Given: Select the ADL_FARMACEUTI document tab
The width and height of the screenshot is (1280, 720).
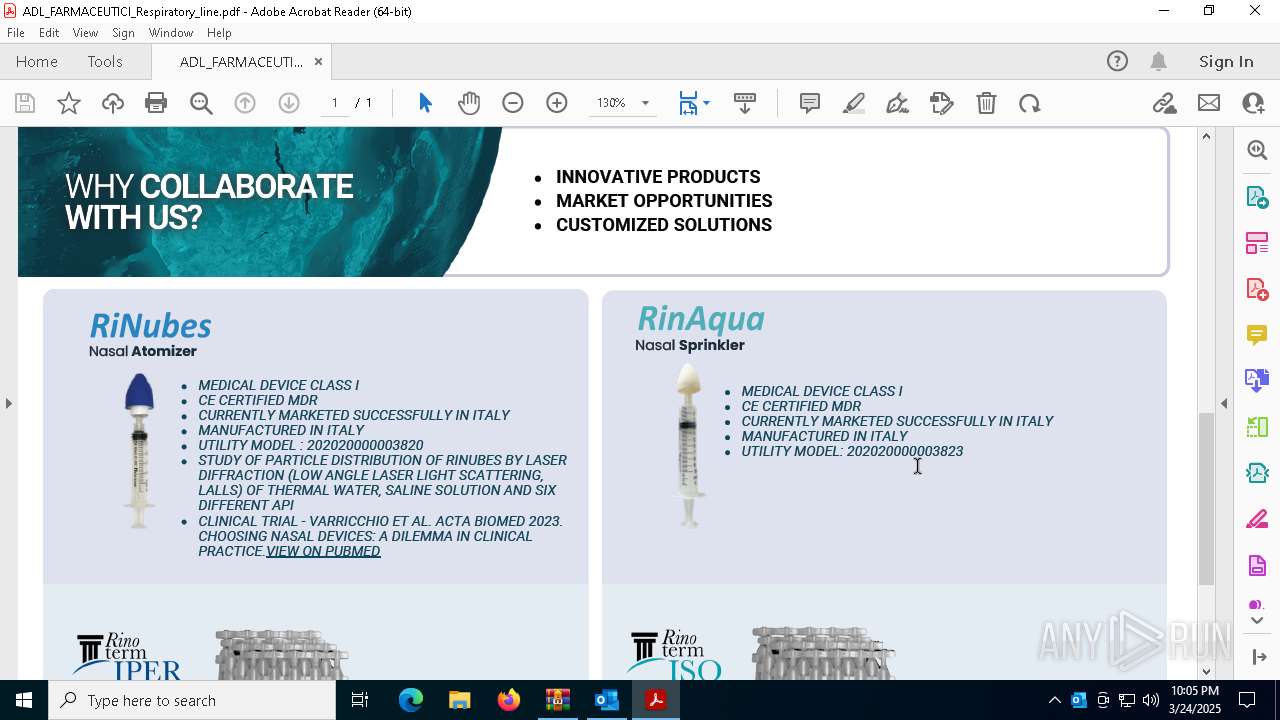Looking at the screenshot, I should tap(241, 62).
